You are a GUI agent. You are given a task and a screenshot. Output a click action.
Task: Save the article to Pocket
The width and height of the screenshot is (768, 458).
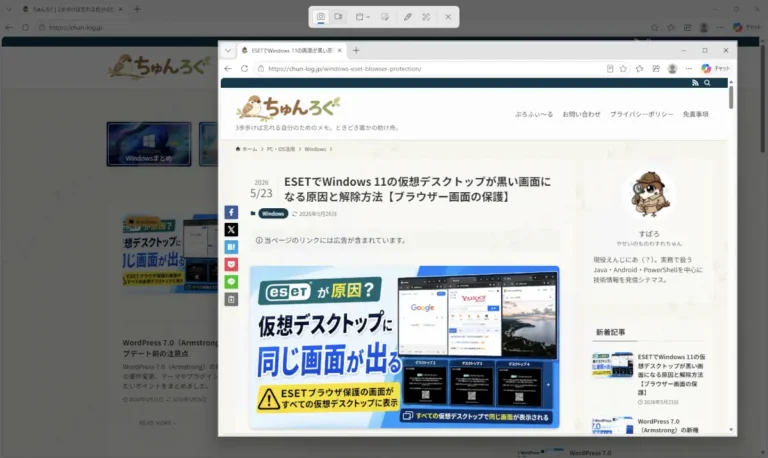click(231, 265)
